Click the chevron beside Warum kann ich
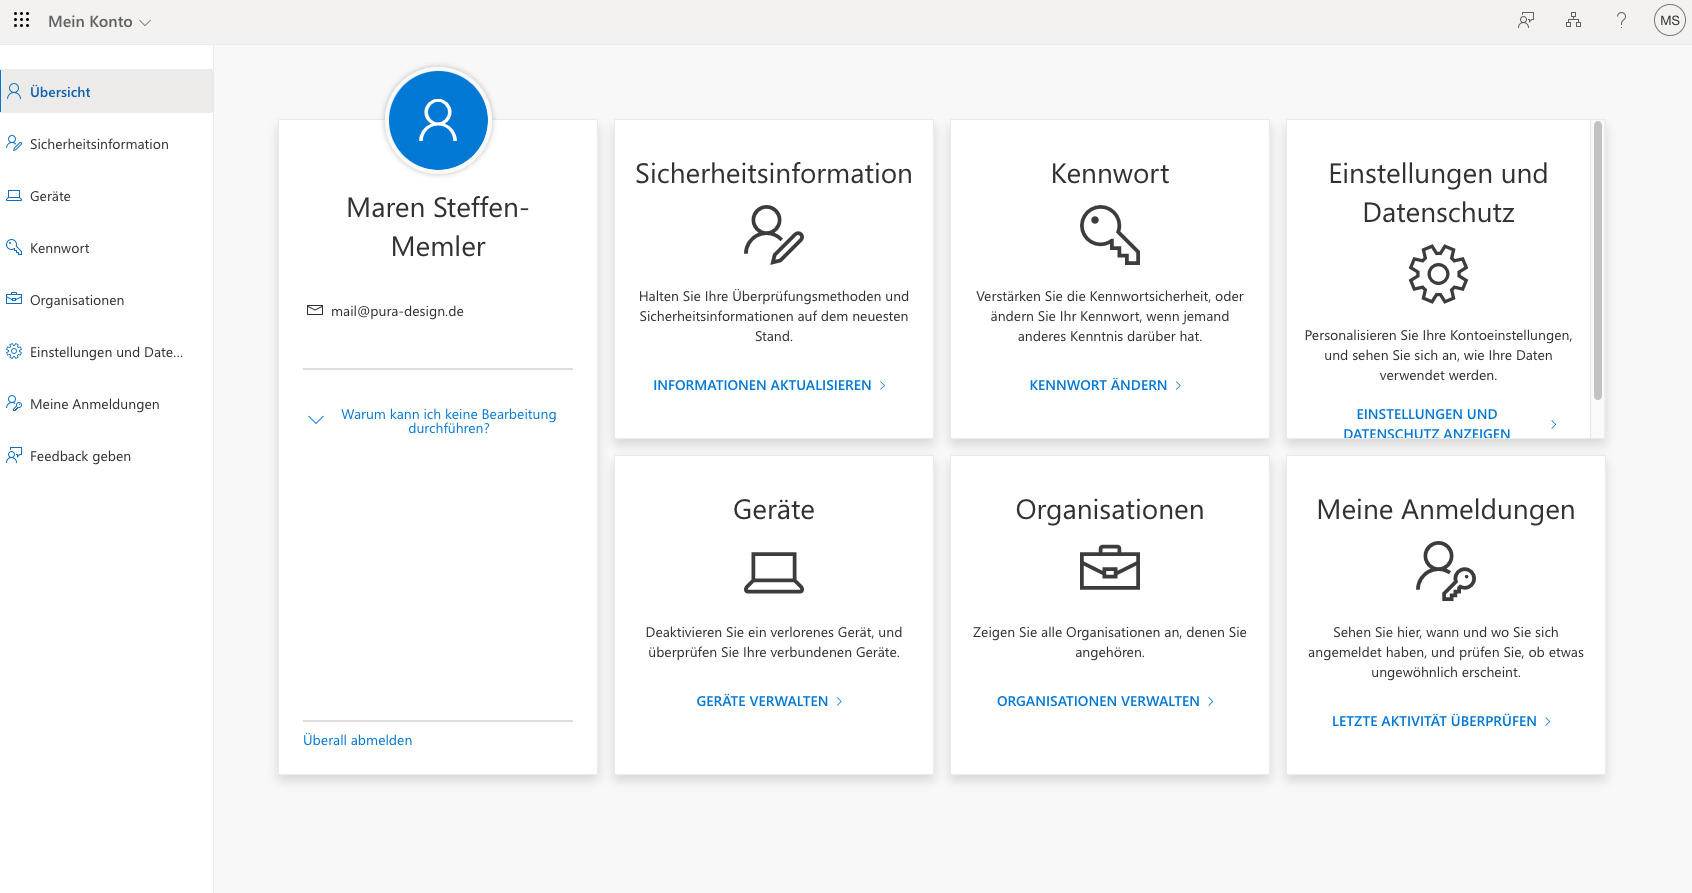1692x893 pixels. (x=316, y=420)
